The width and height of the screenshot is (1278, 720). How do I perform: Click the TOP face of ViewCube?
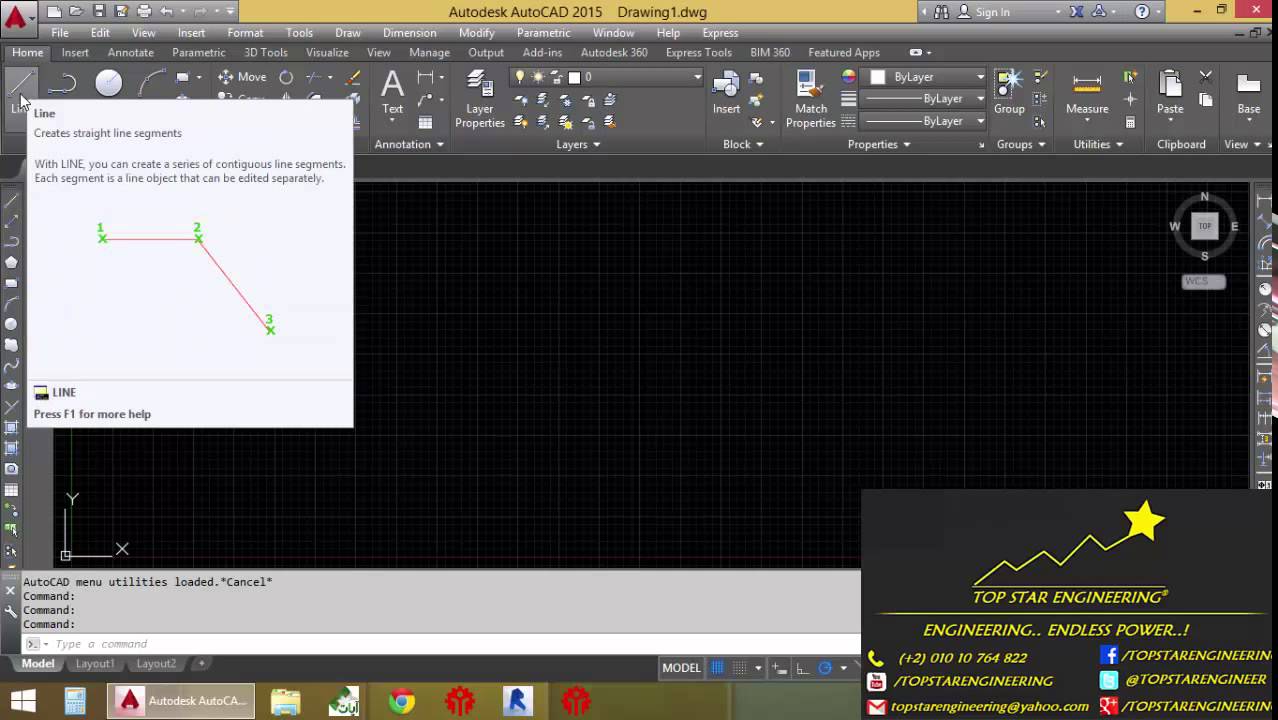[x=1205, y=226]
